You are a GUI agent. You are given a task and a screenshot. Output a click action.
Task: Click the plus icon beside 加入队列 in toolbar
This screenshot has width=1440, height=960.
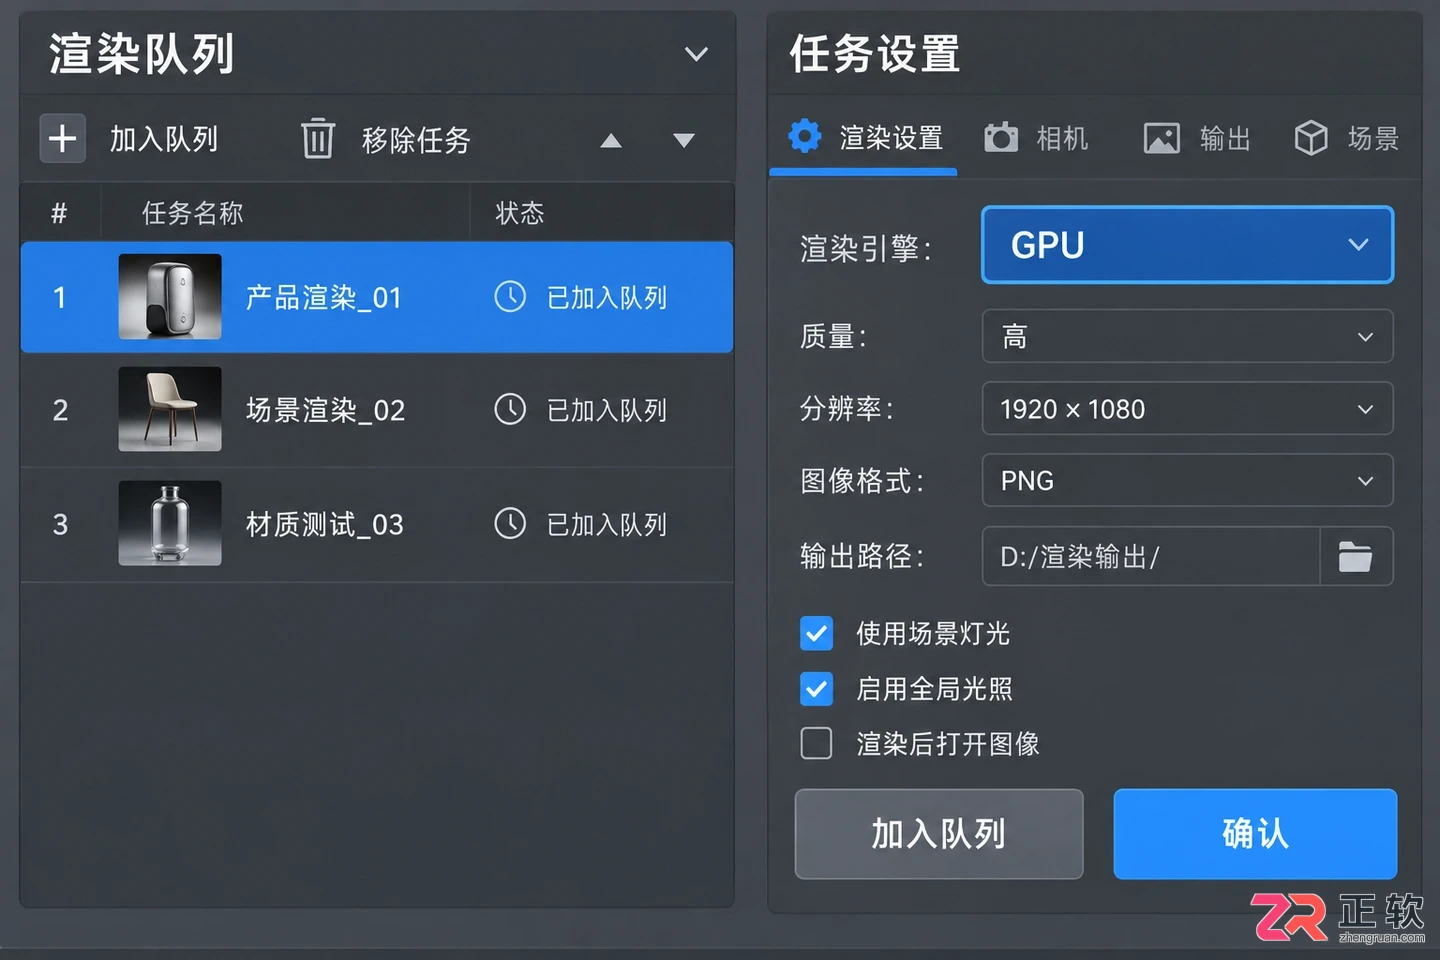(62, 138)
